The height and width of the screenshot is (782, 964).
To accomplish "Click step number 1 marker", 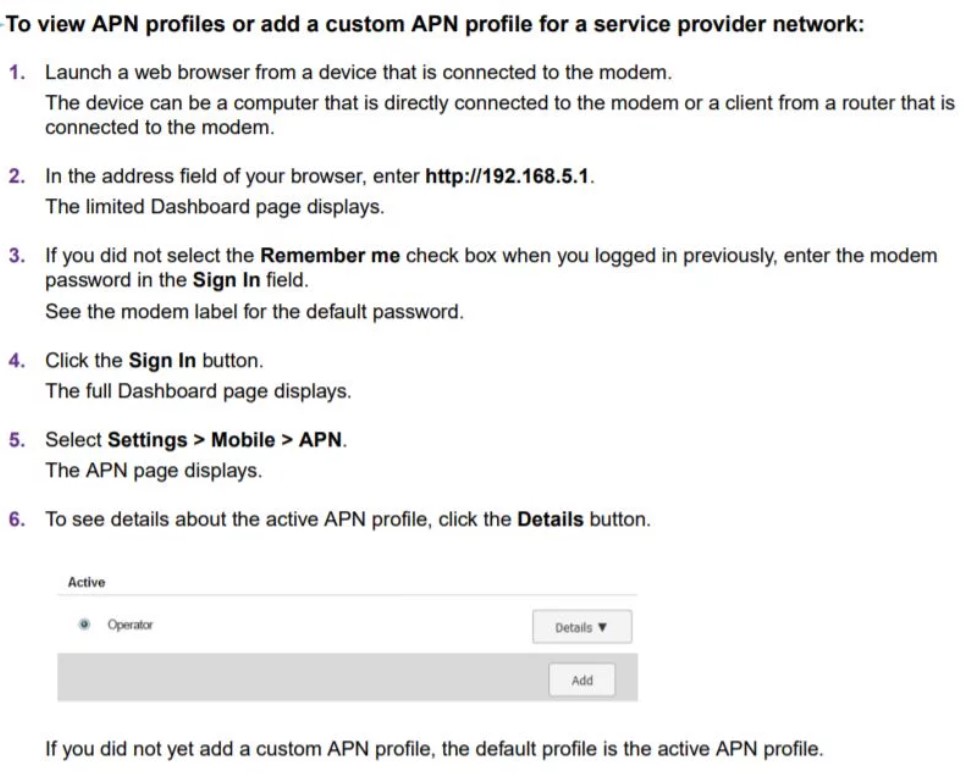I will [17, 73].
